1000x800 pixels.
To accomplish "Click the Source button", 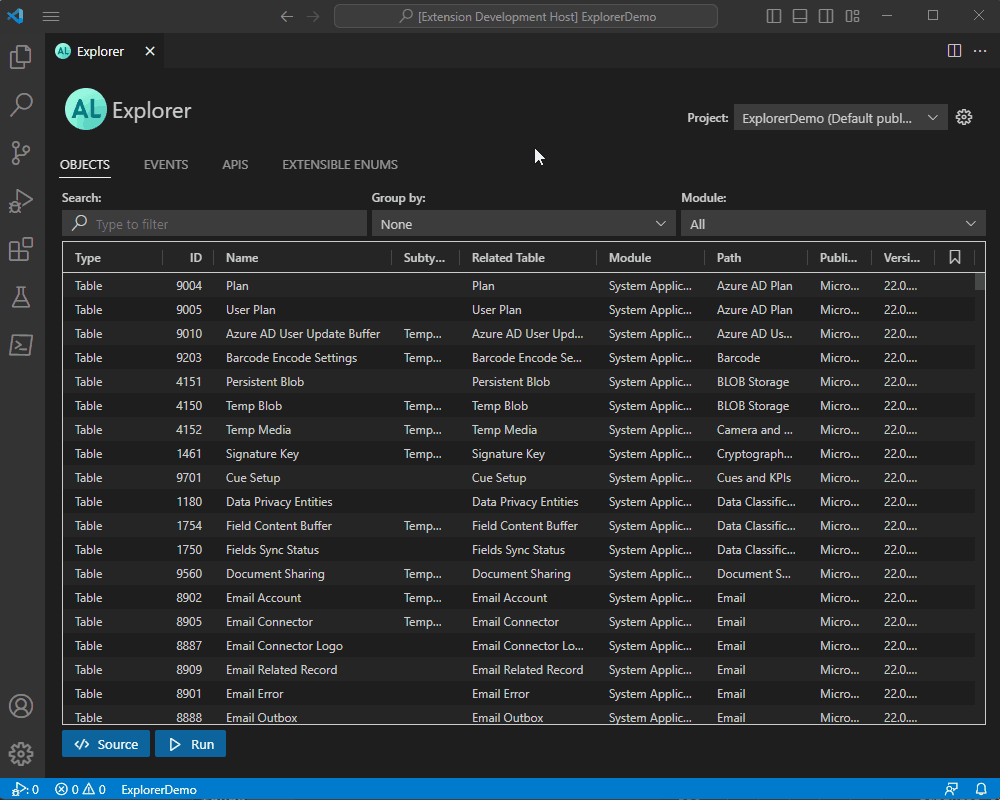I will point(106,744).
